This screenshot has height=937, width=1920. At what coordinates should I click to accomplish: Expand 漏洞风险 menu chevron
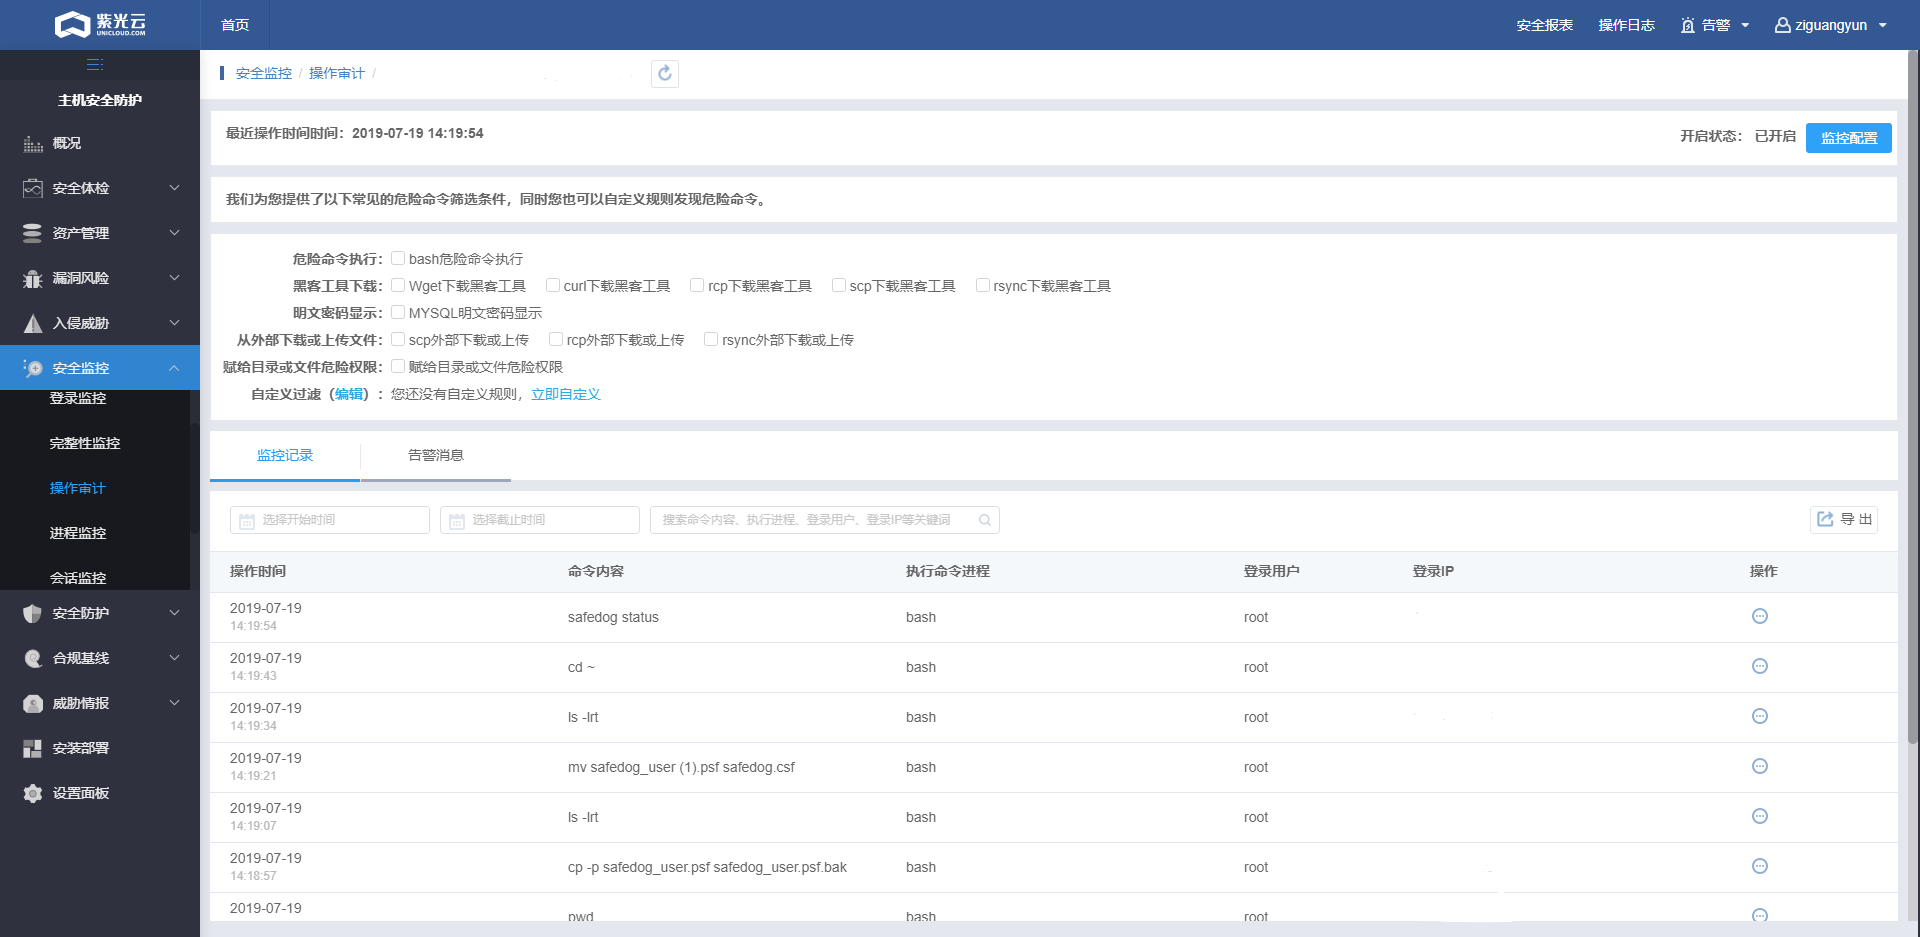click(x=174, y=278)
